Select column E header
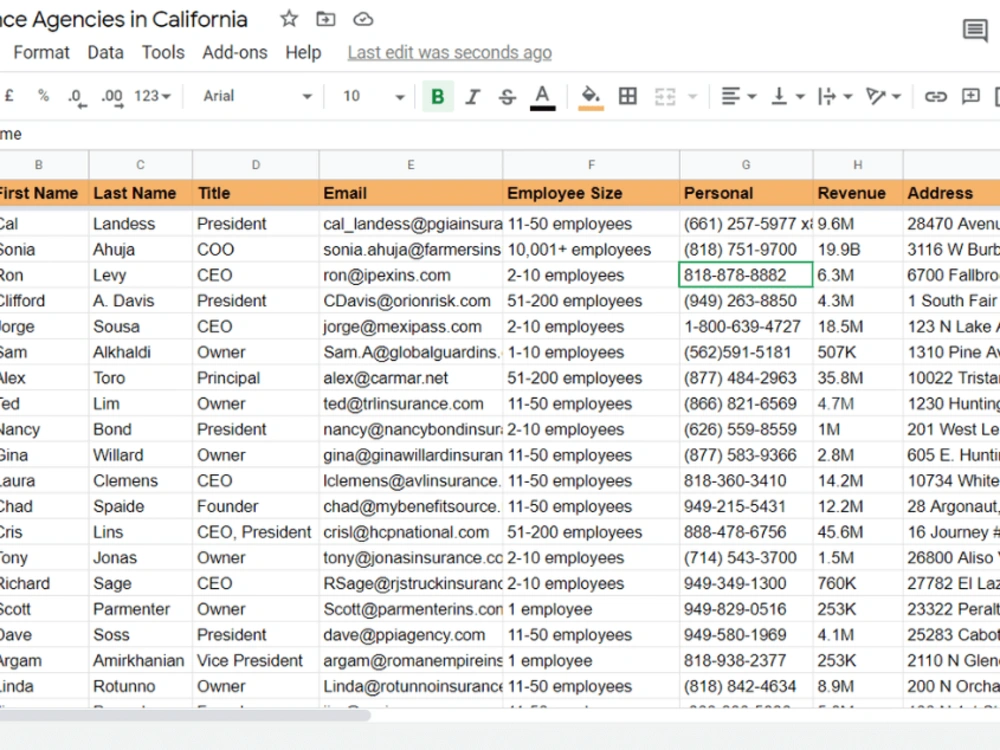 (x=411, y=165)
